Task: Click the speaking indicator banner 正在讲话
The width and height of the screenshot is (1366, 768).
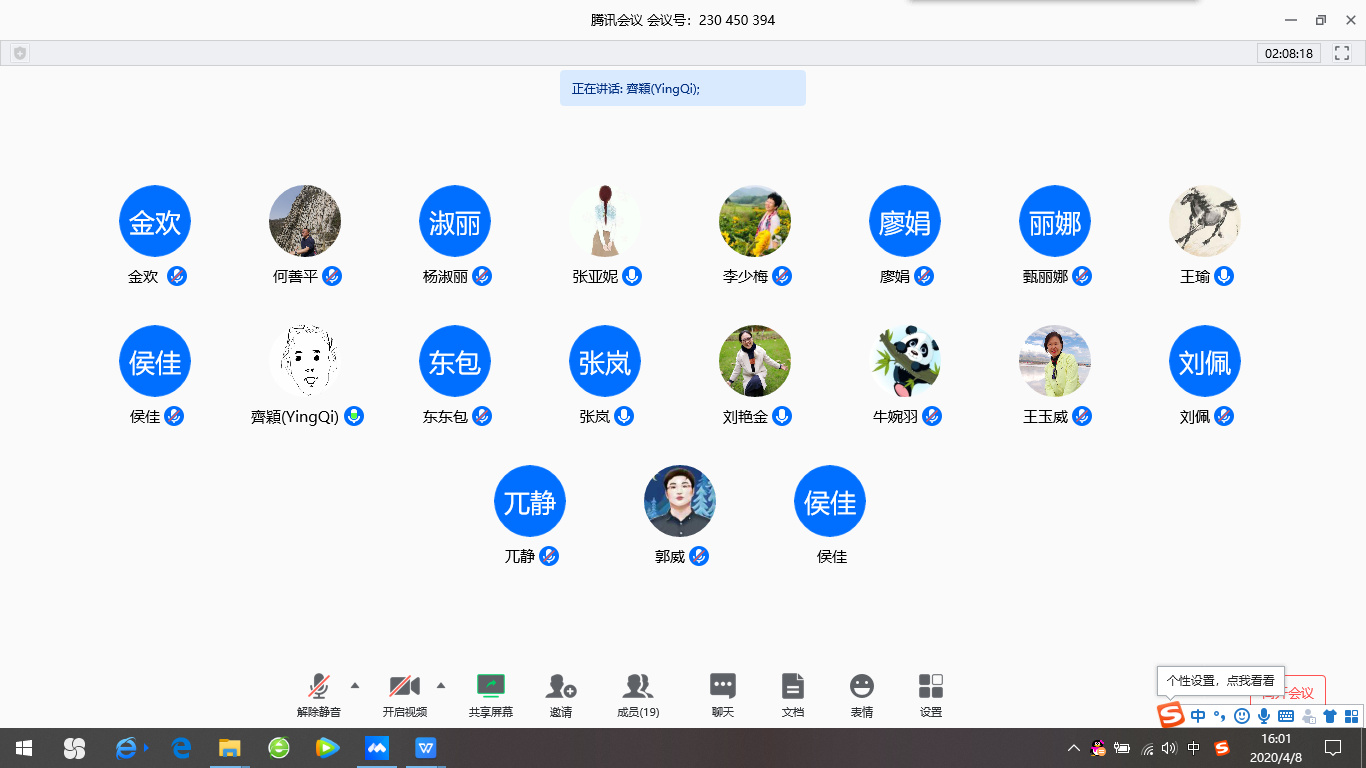Action: point(682,88)
